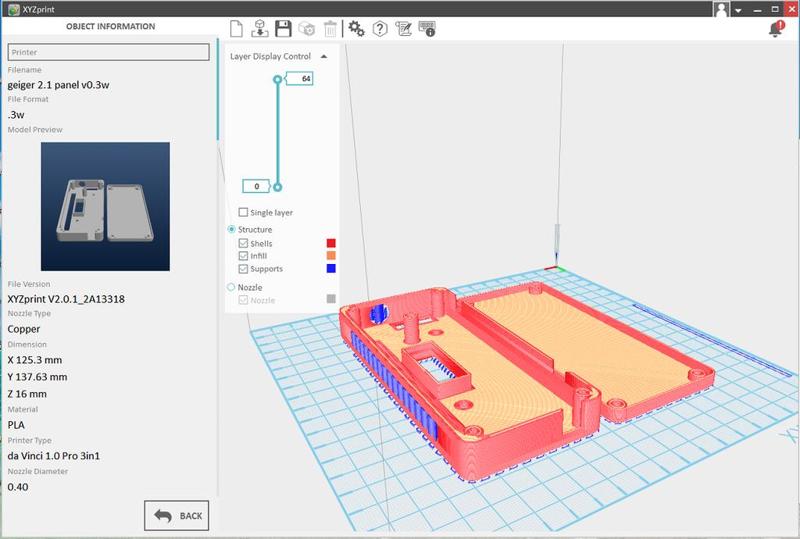Create a new file with the blank page icon
This screenshot has width=800, height=539.
coord(236,29)
